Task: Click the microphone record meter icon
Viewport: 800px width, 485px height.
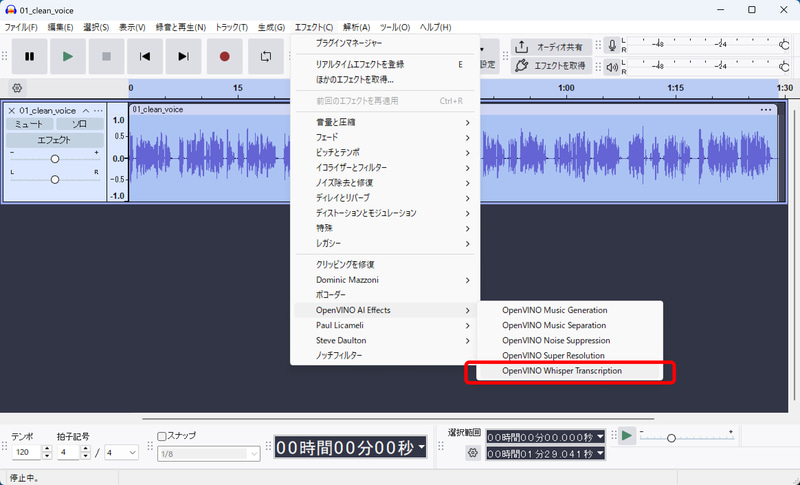Action: point(612,46)
